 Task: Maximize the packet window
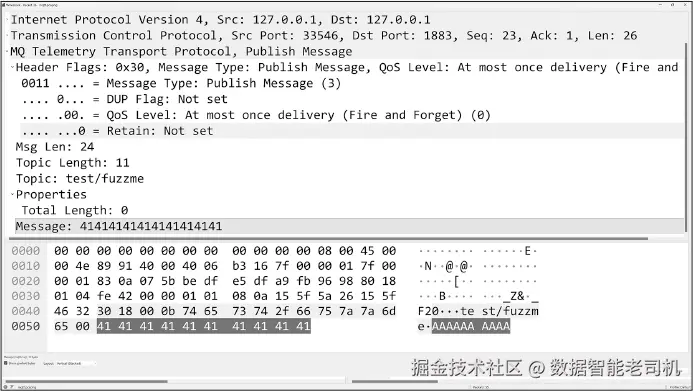click(x=673, y=4)
